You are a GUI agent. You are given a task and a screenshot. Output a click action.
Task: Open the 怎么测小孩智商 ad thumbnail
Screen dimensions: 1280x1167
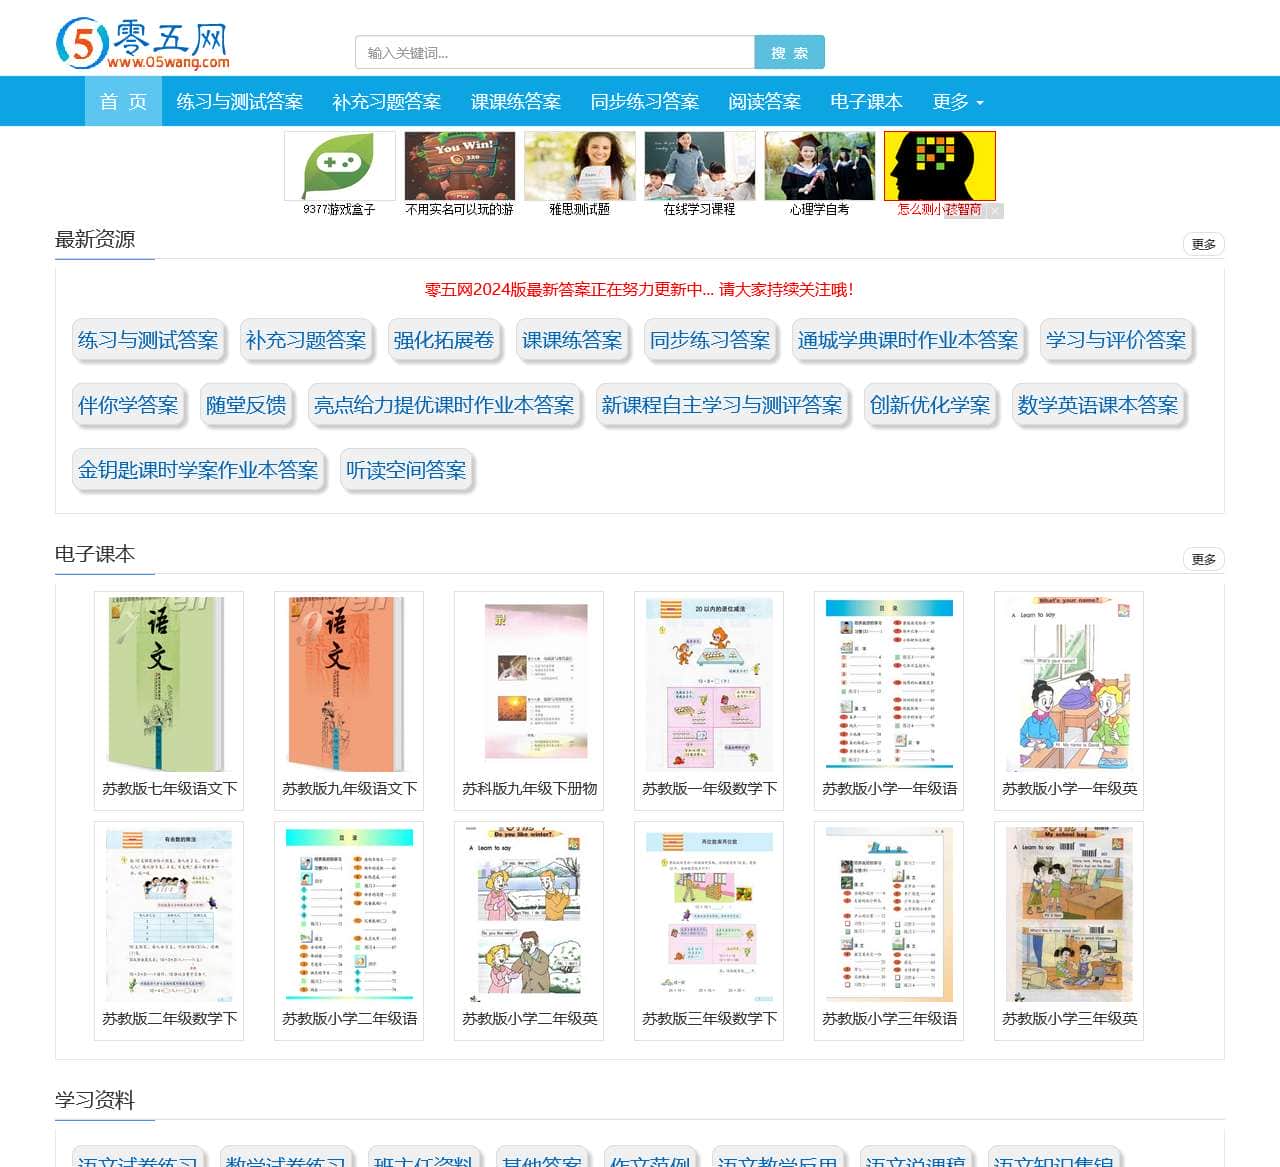click(x=940, y=166)
